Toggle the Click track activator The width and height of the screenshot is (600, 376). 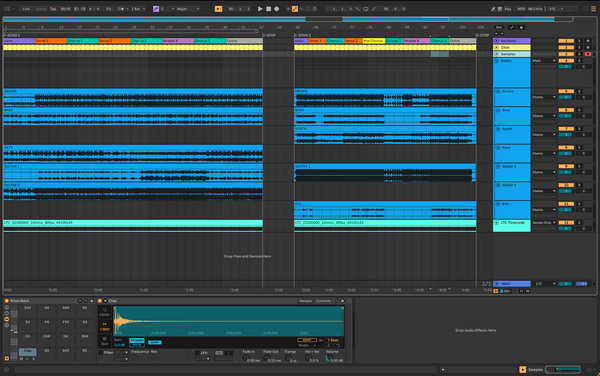pos(566,47)
